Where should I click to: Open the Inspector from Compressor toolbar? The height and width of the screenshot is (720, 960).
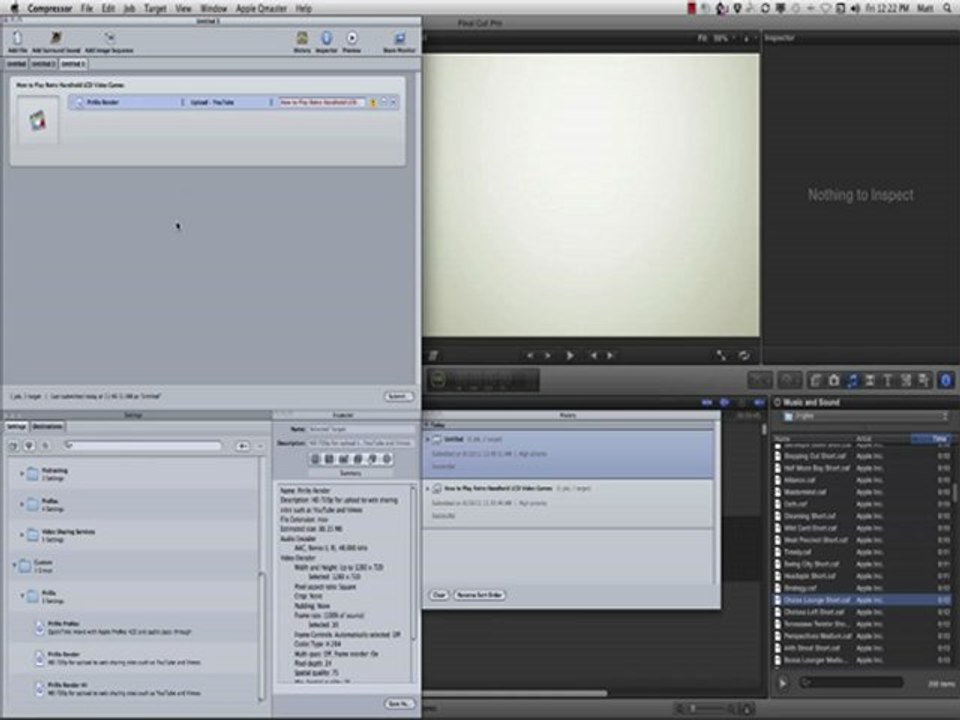pos(326,38)
